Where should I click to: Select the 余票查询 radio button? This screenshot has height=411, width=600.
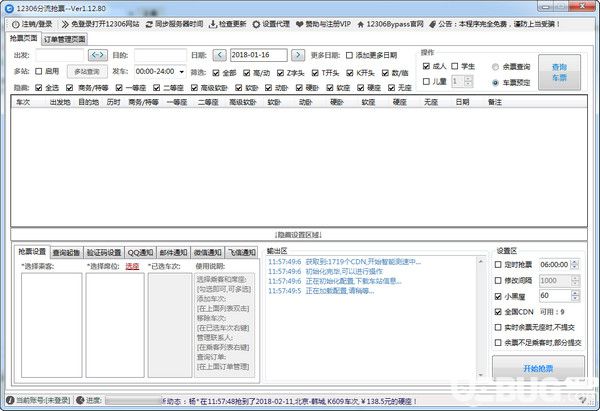point(495,67)
